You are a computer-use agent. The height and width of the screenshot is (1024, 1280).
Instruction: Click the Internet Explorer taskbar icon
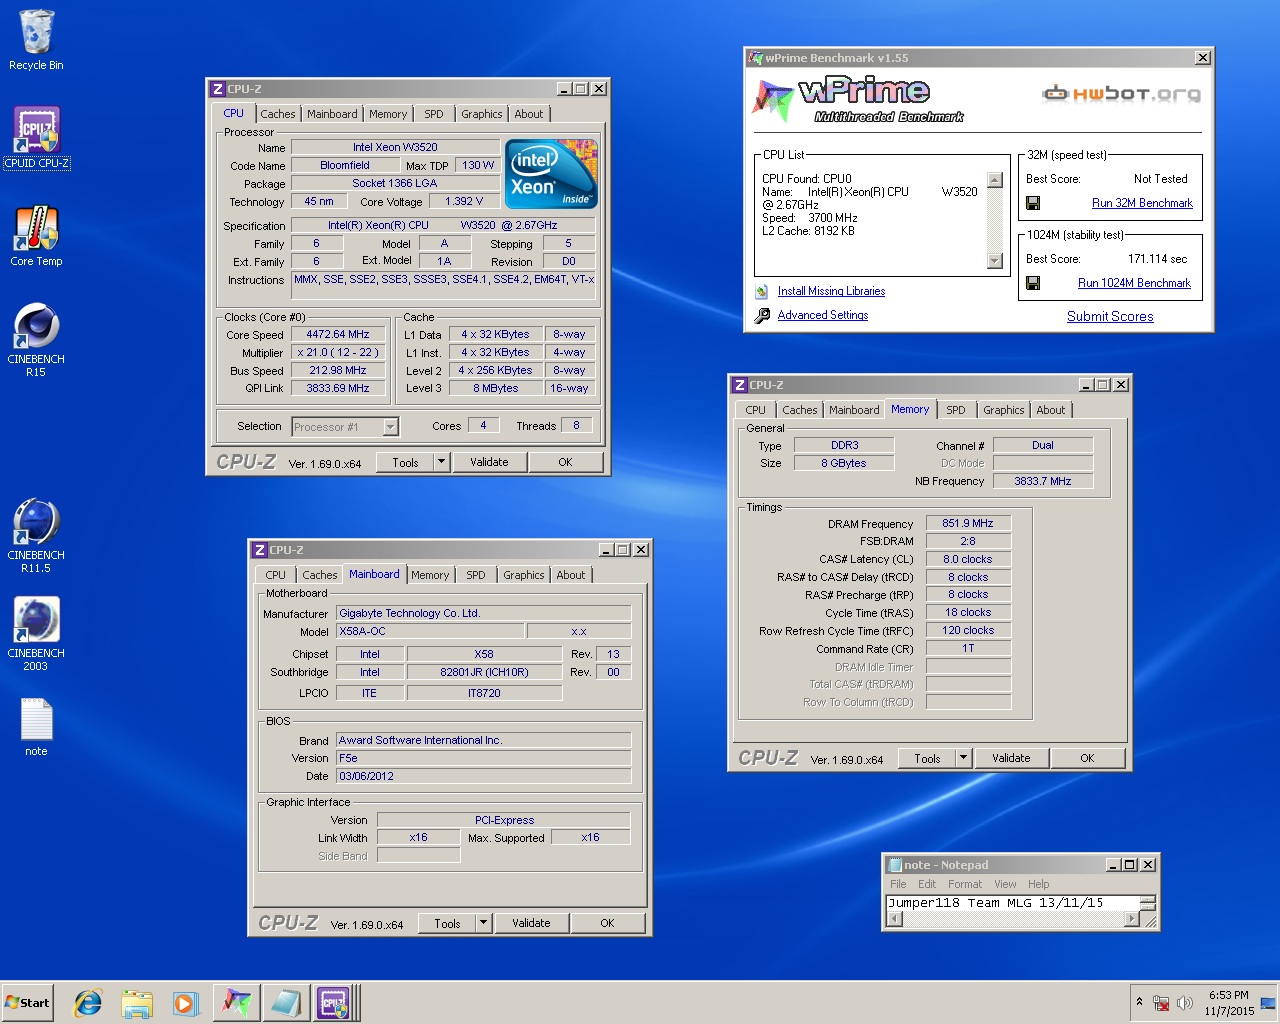[x=88, y=1003]
